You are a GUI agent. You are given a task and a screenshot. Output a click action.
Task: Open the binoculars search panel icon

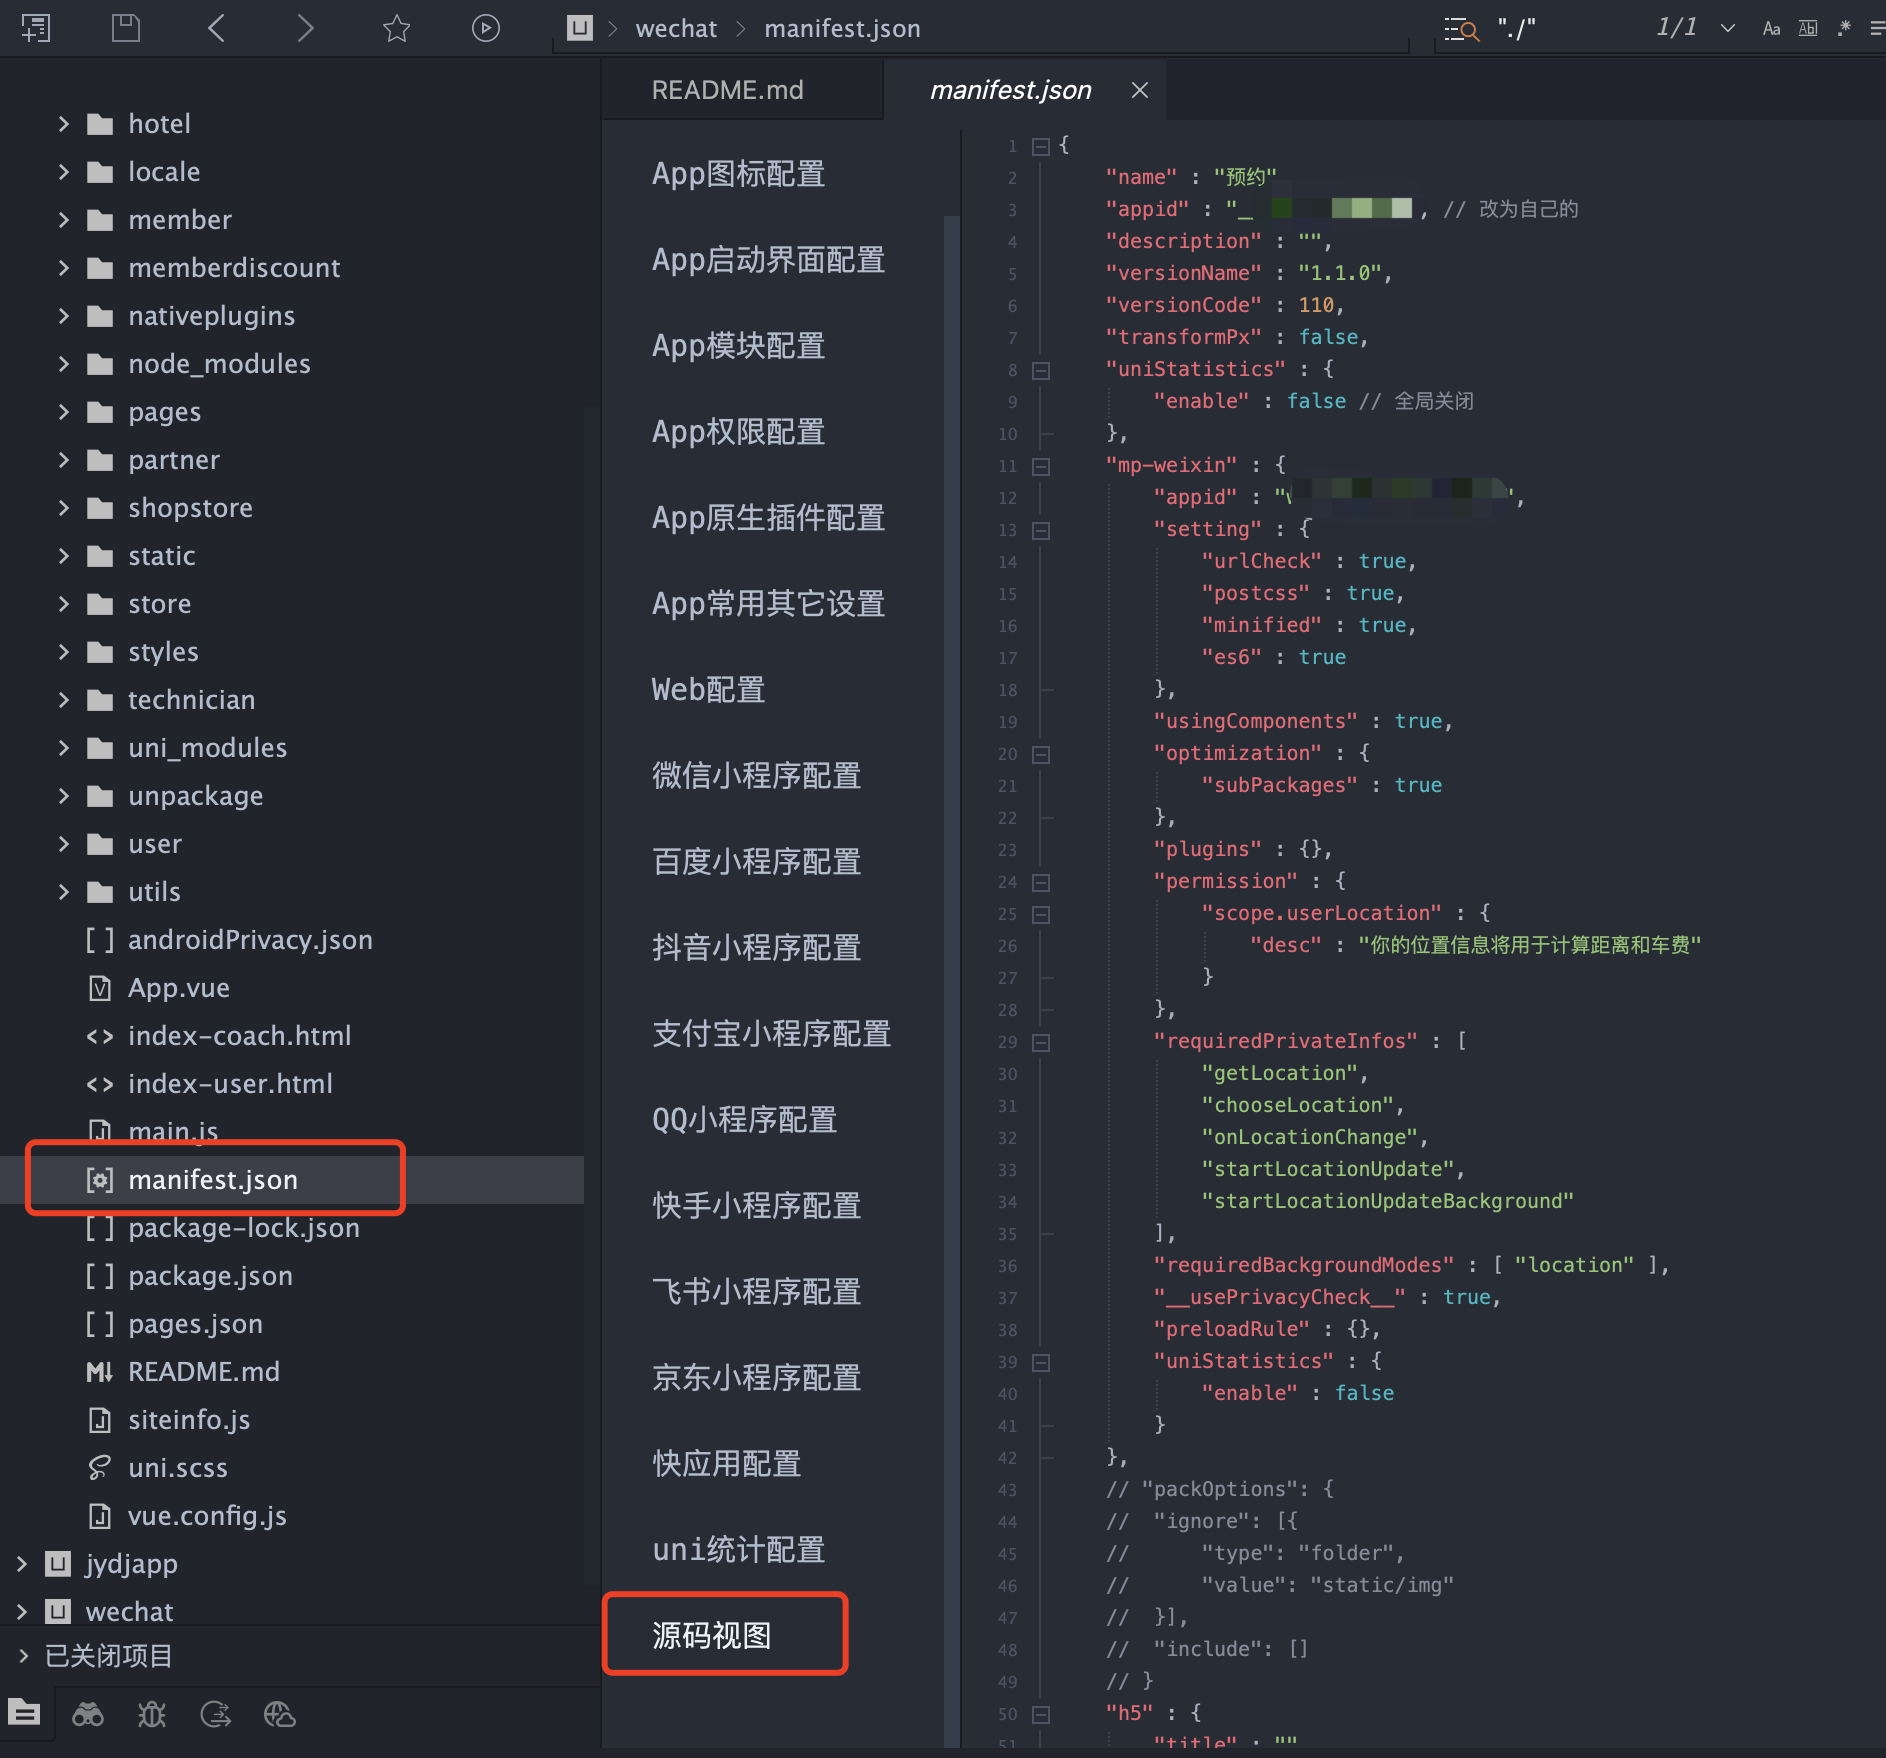(88, 1715)
